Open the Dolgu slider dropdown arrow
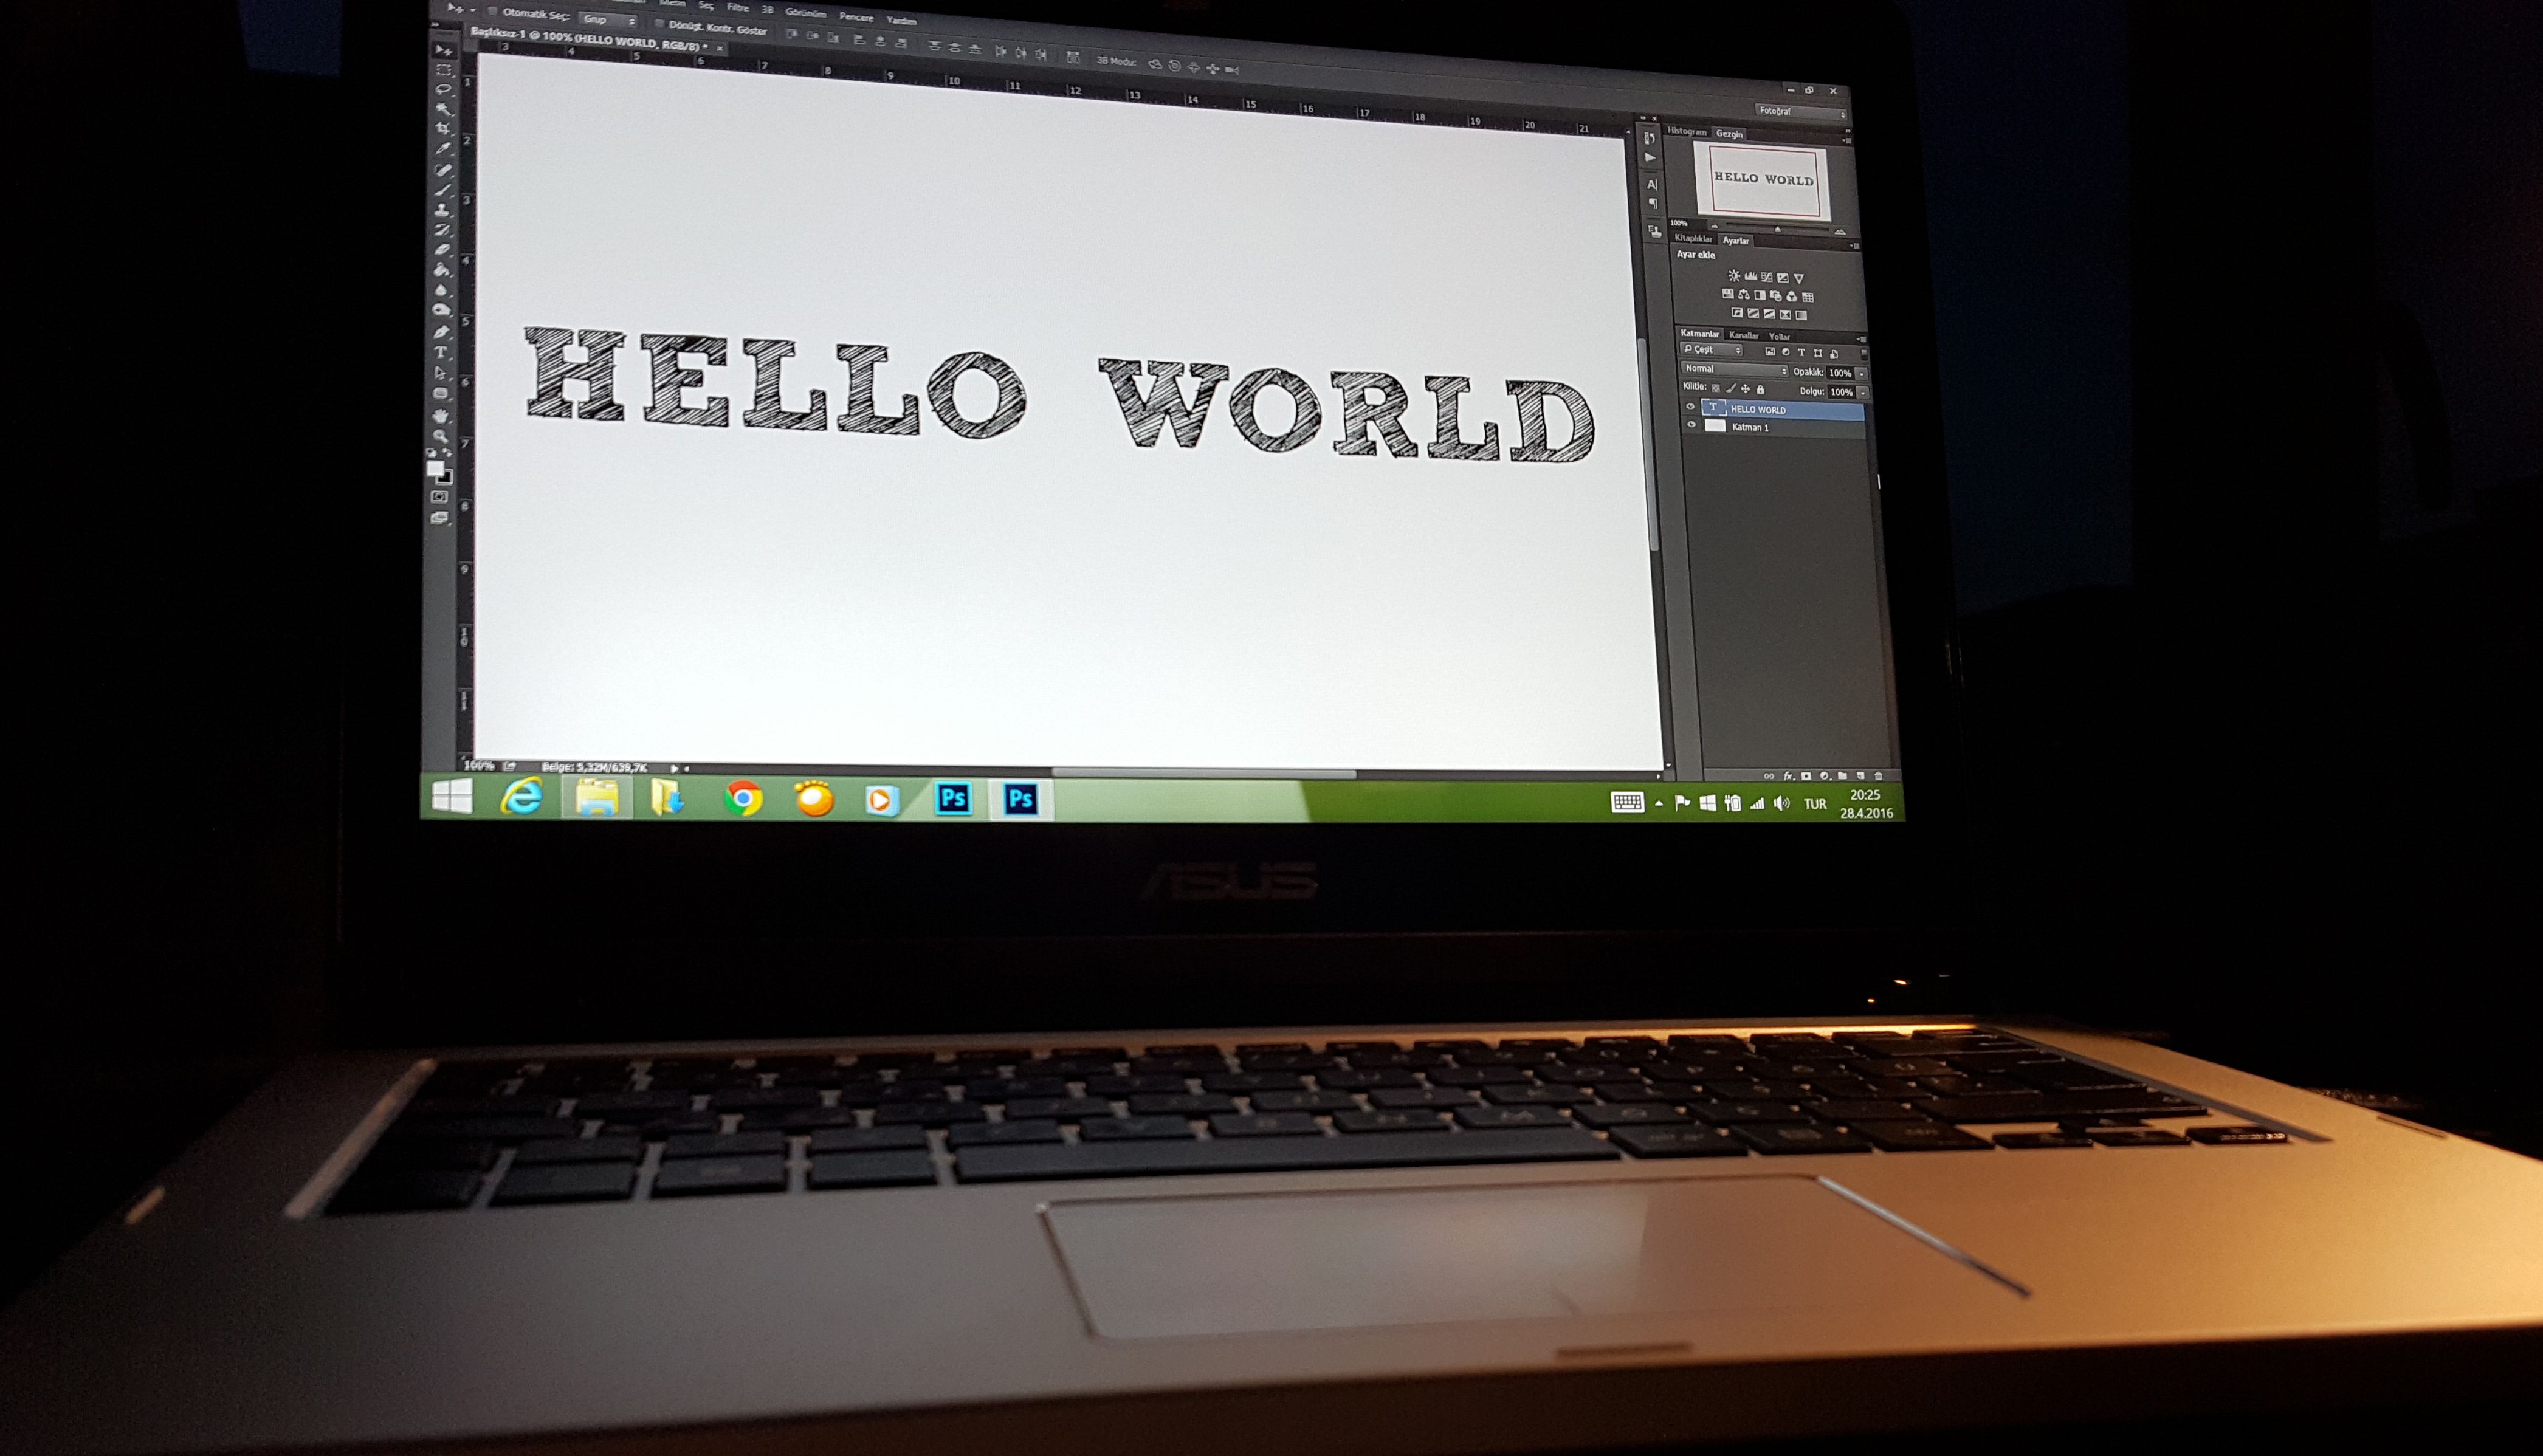The image size is (2543, 1456). point(1864,393)
